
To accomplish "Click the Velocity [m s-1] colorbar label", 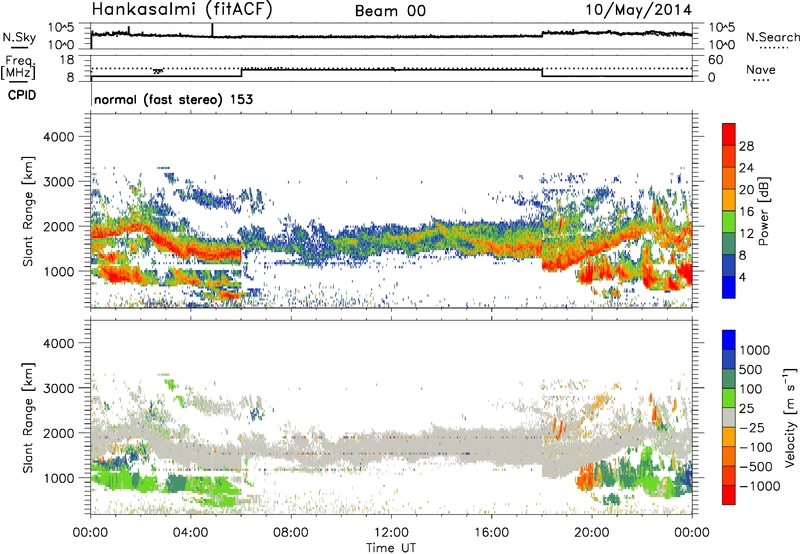I will [790, 418].
